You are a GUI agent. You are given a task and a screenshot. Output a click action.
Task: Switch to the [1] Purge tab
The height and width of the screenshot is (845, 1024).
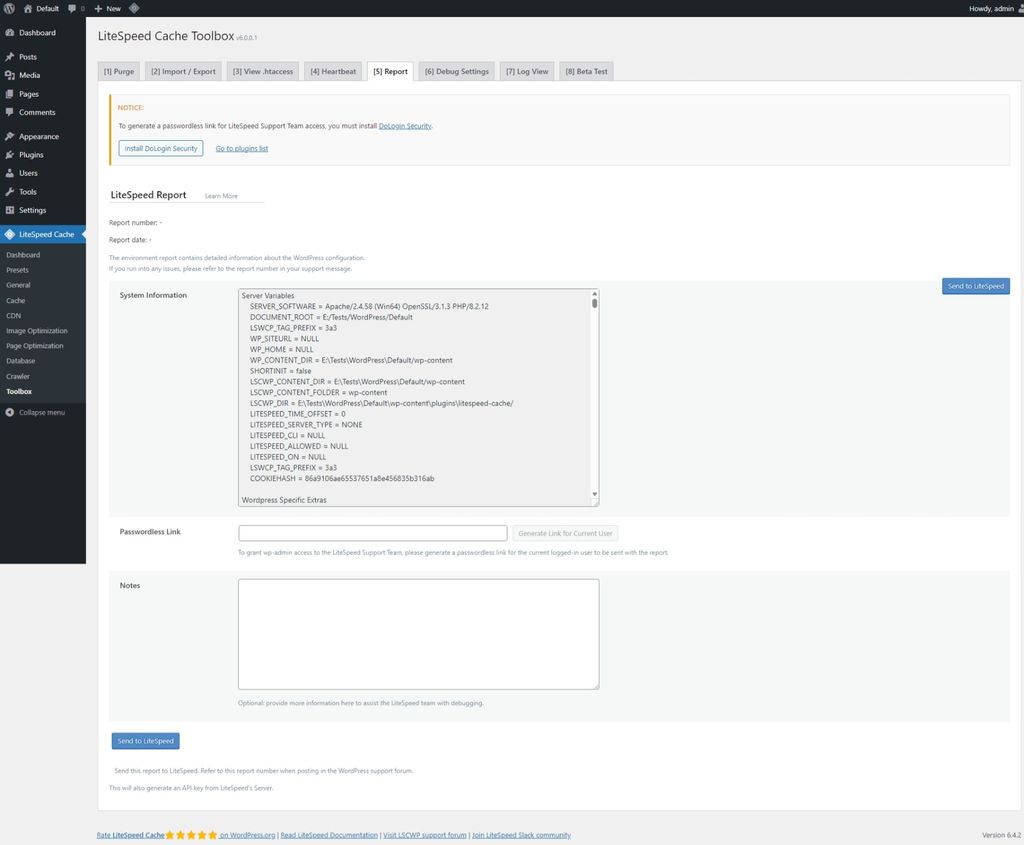pos(119,71)
